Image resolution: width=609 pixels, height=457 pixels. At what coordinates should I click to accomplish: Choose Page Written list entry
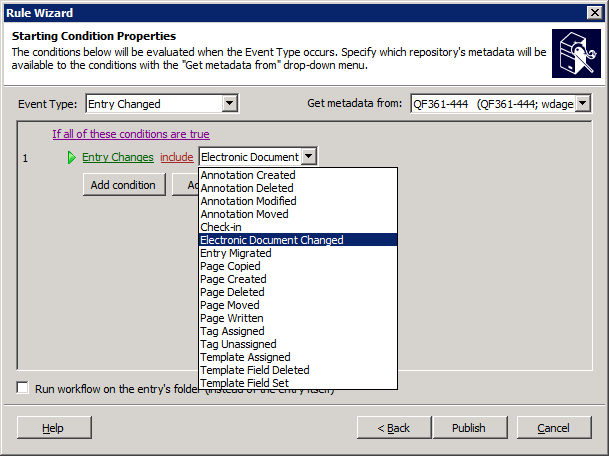[x=231, y=318]
